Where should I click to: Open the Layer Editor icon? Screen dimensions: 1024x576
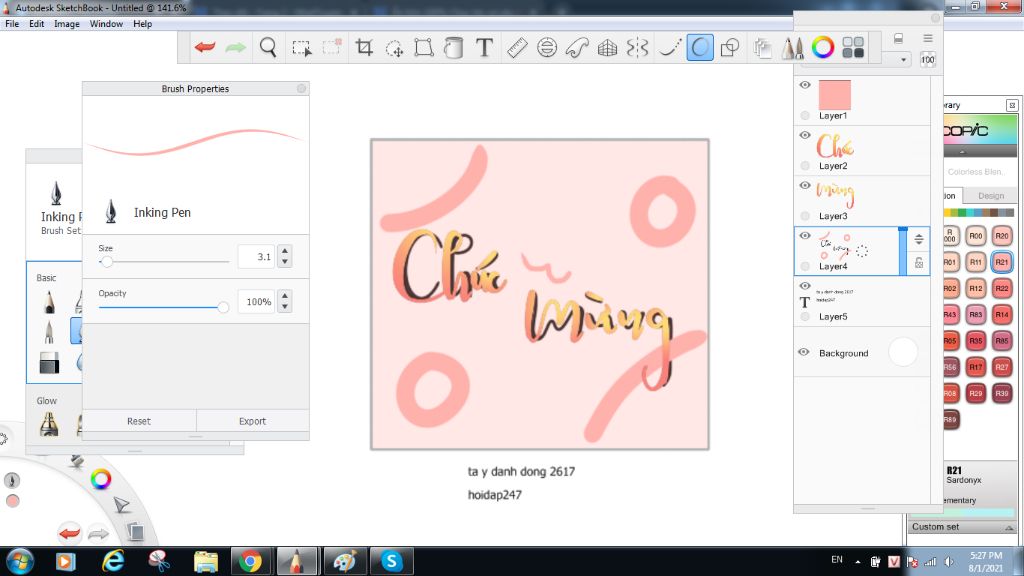coord(762,48)
